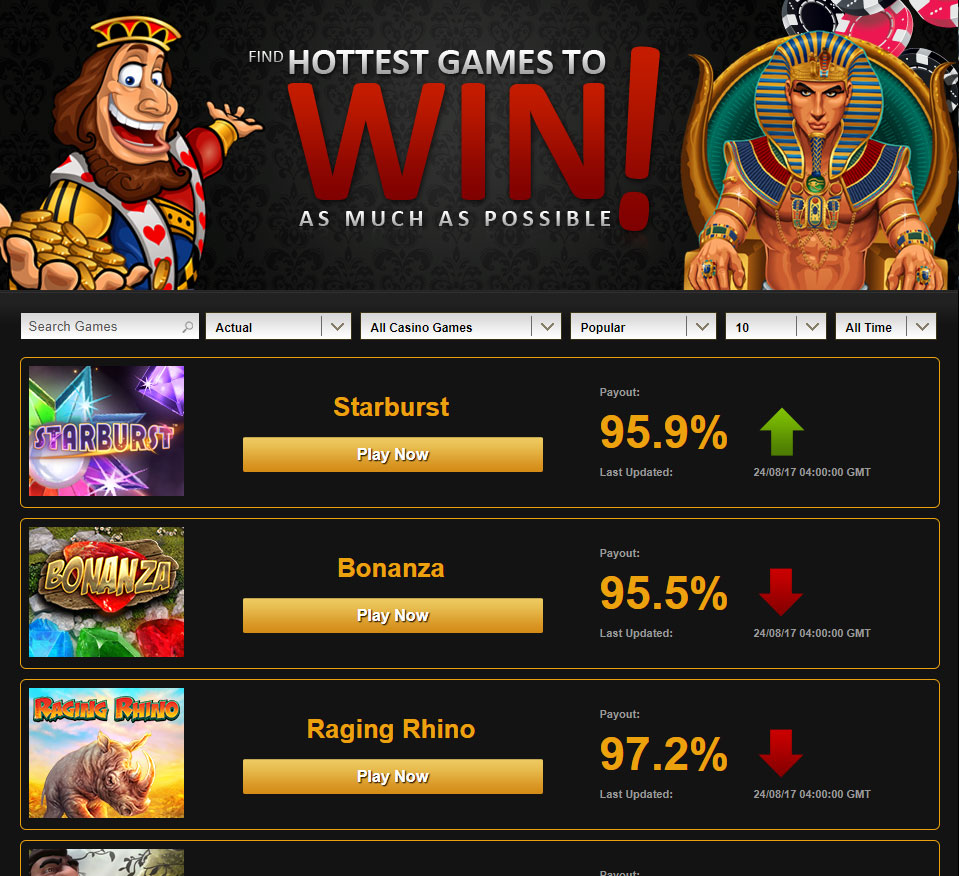
Task: Click Starburst green up arrow
Action: point(782,432)
